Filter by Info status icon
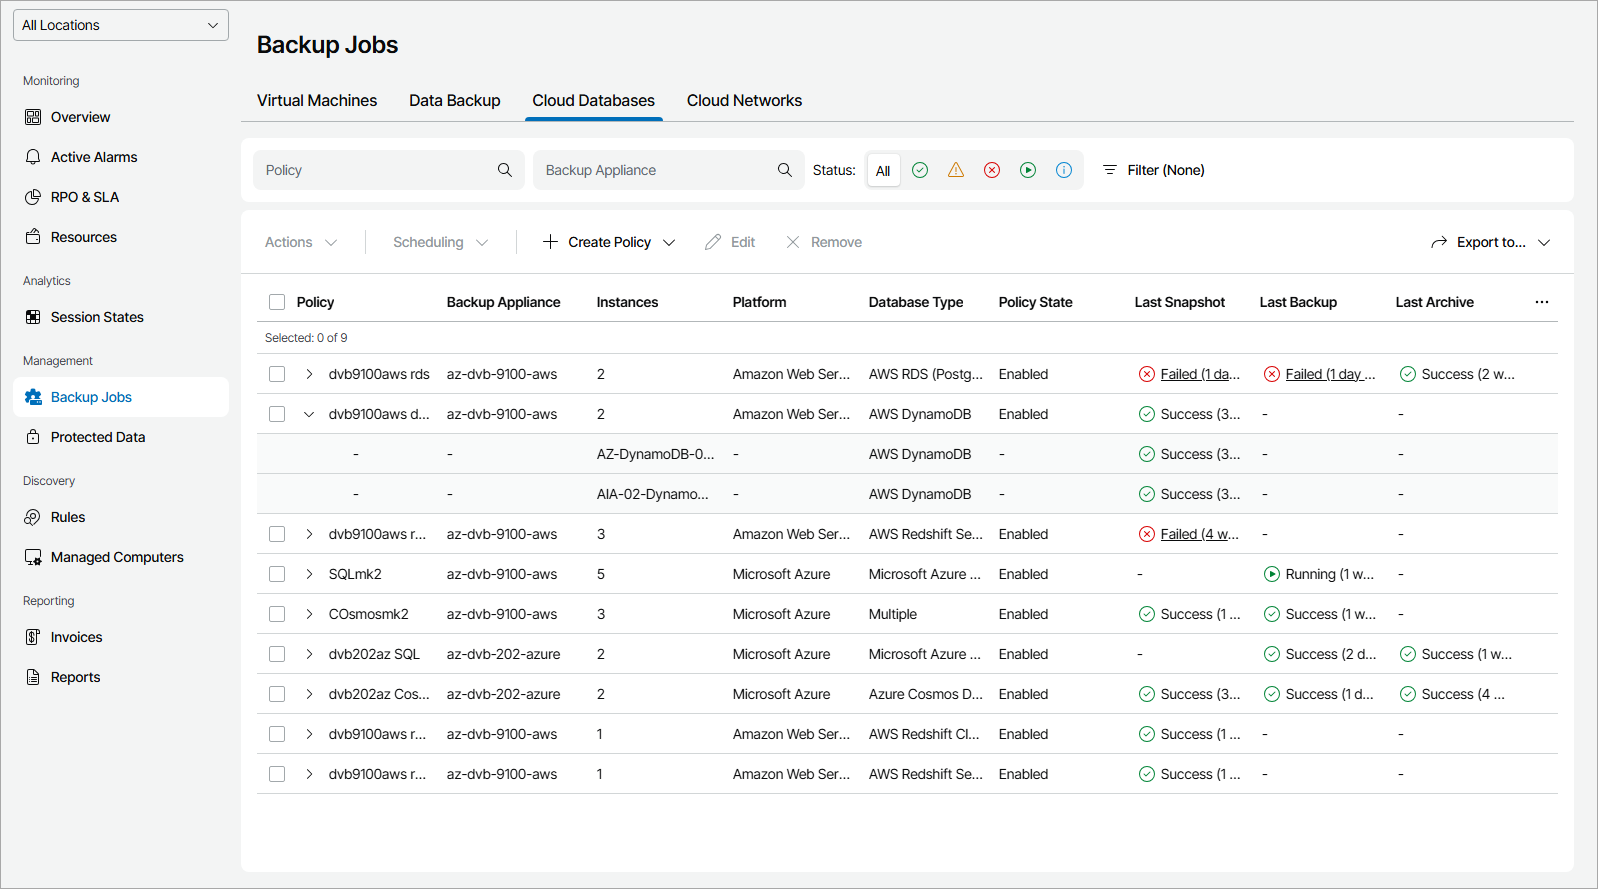1598x889 pixels. 1064,170
